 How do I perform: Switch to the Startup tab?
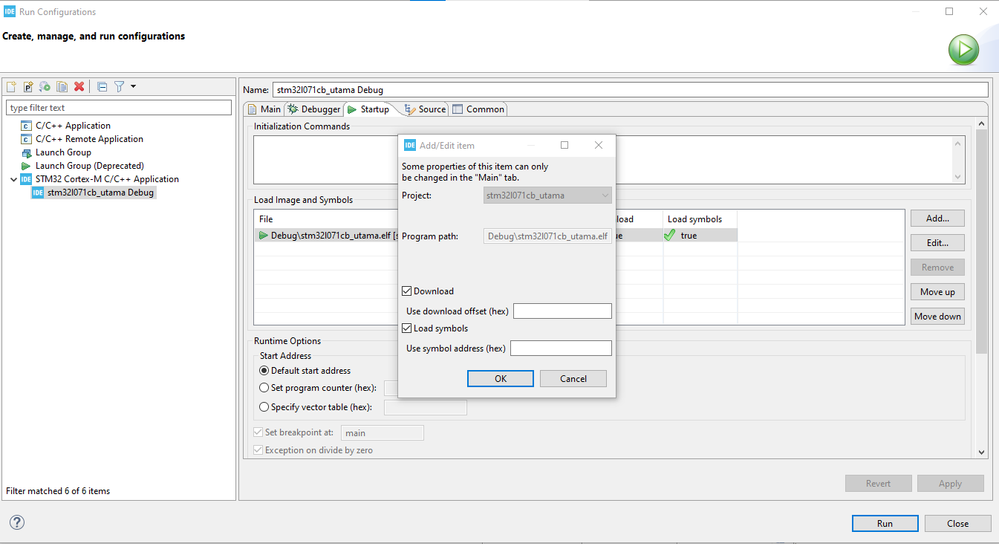click(x=369, y=109)
